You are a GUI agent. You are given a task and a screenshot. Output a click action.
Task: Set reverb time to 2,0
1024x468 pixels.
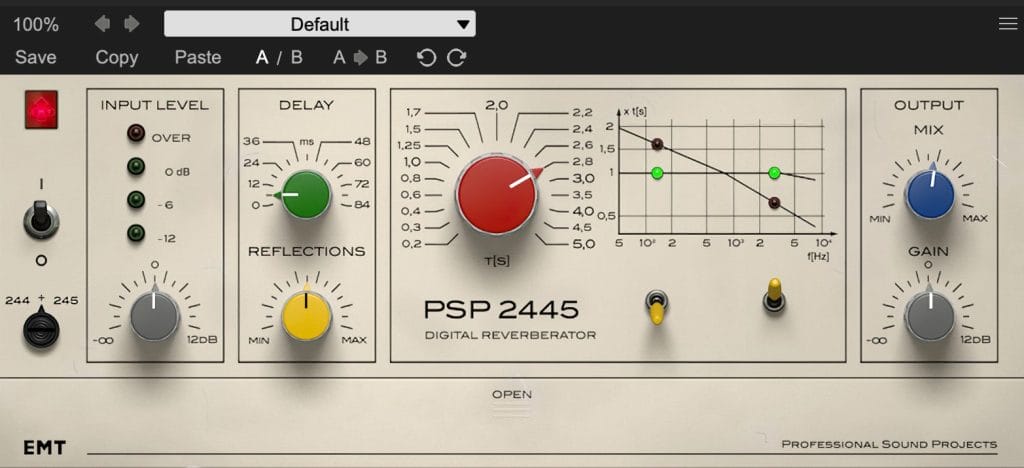click(x=496, y=104)
